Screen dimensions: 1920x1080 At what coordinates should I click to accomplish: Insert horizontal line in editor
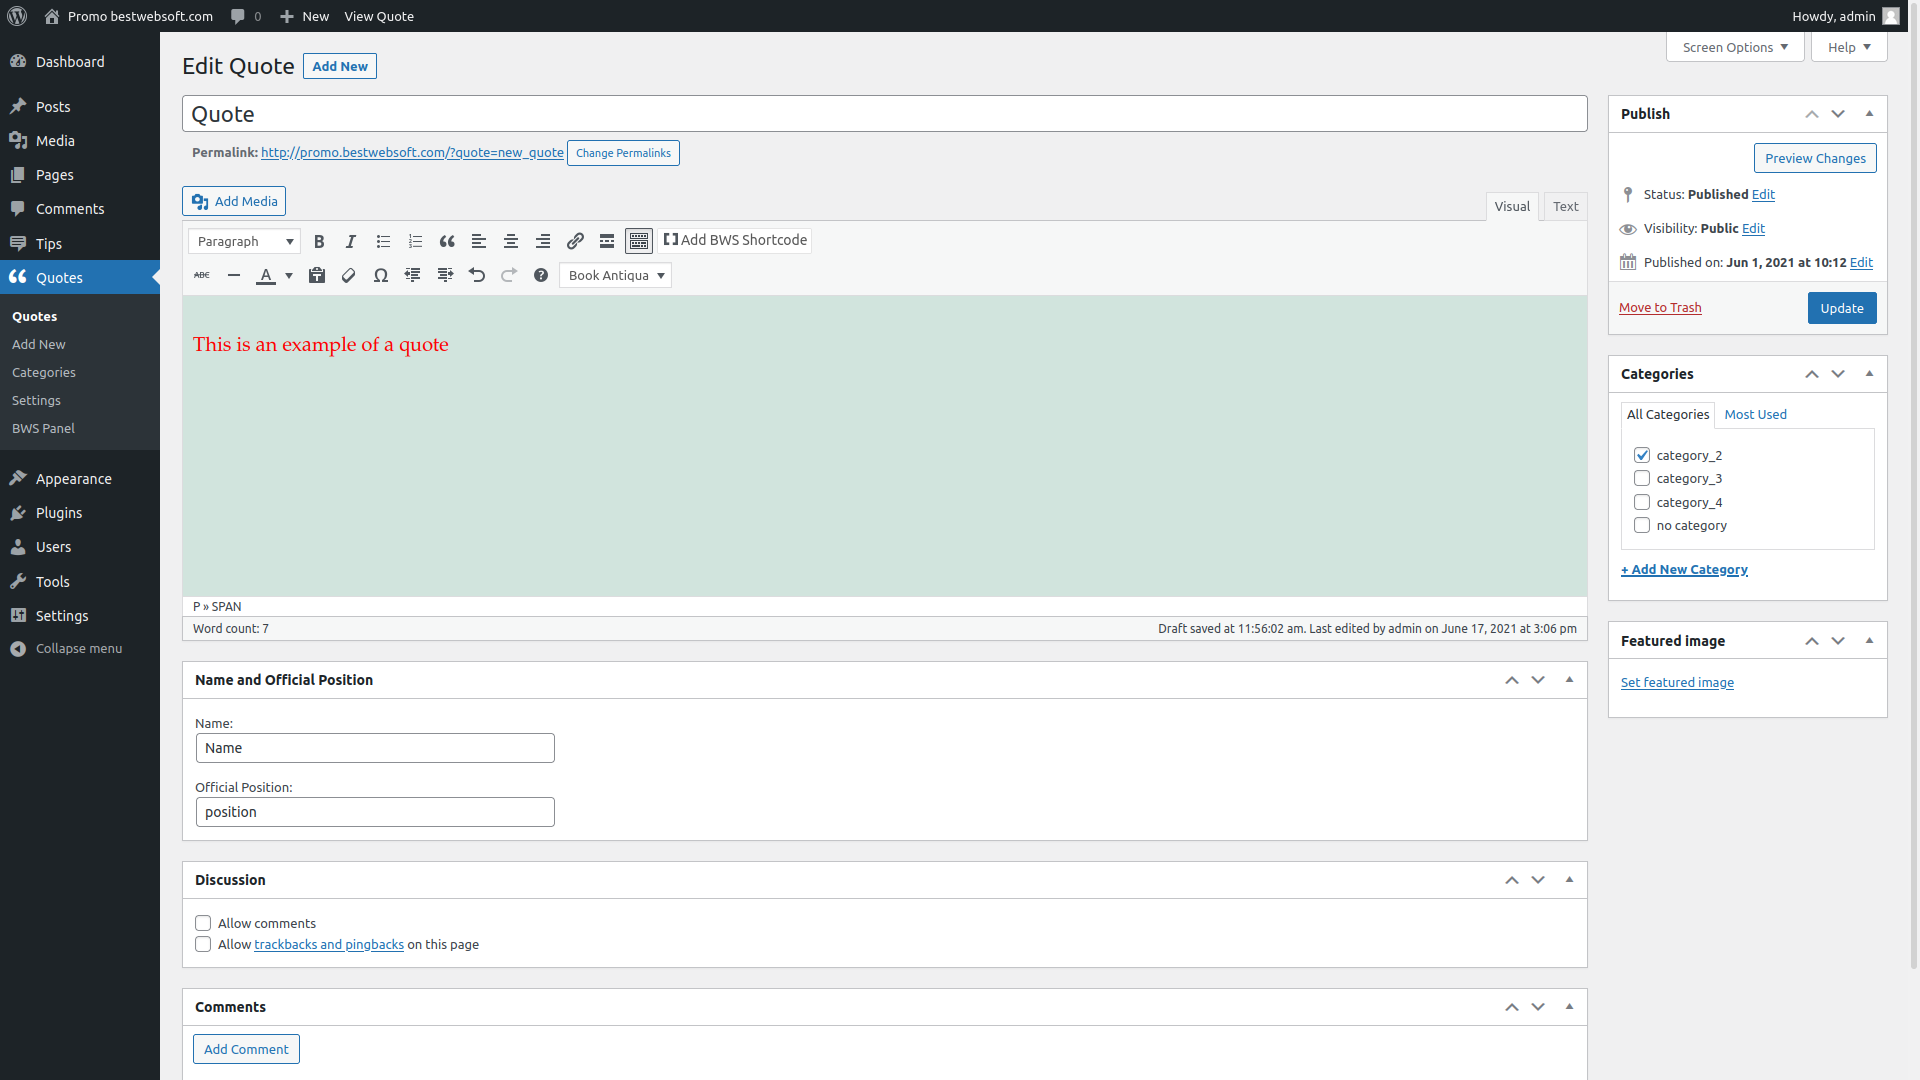[x=234, y=275]
